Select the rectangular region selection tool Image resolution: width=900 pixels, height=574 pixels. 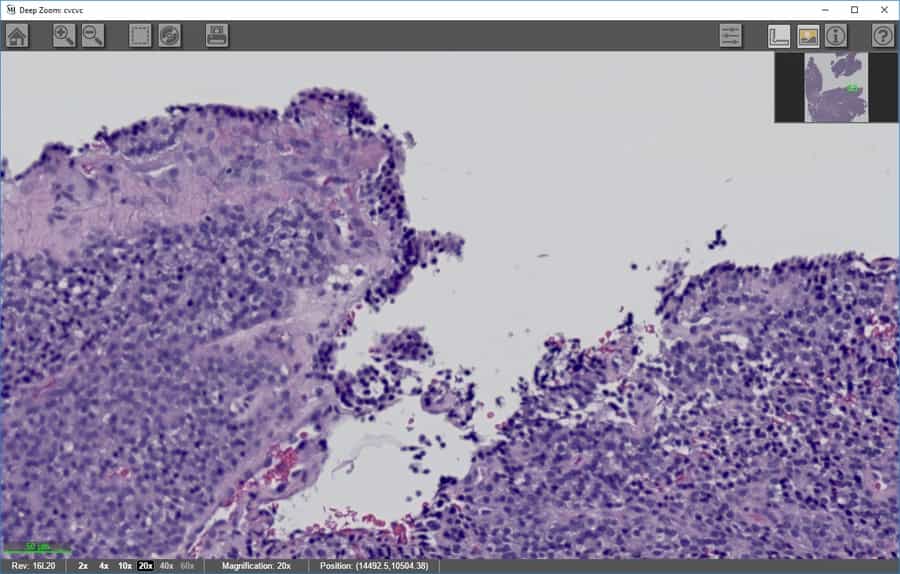pyautogui.click(x=140, y=36)
